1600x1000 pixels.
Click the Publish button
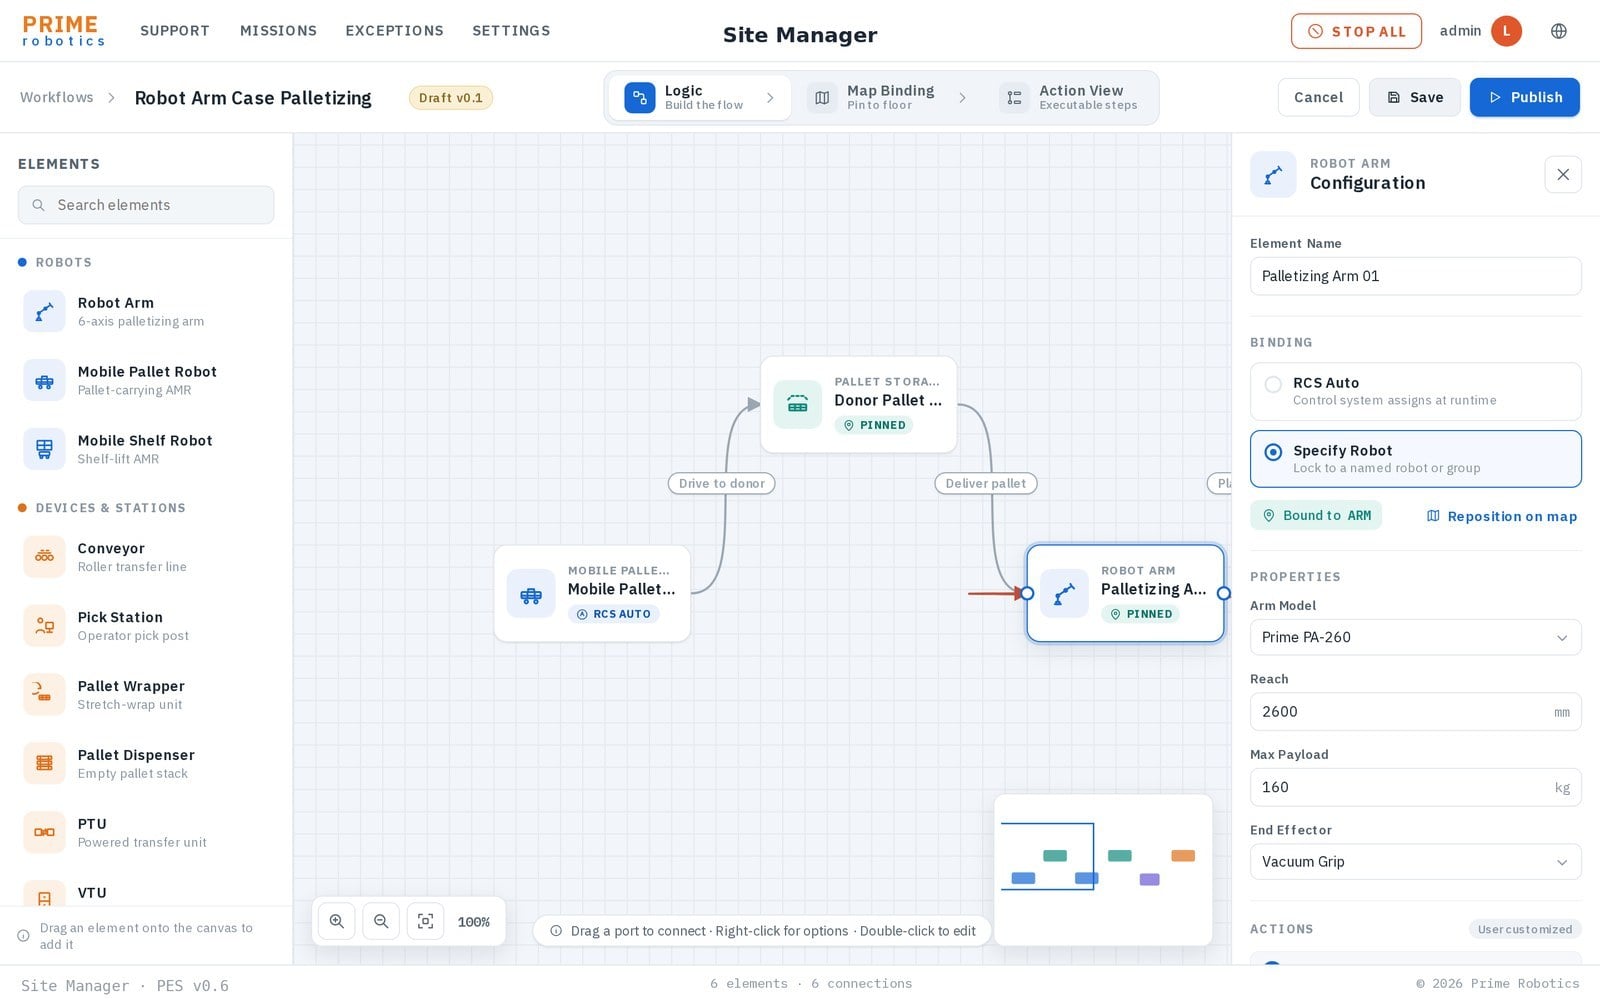point(1524,97)
